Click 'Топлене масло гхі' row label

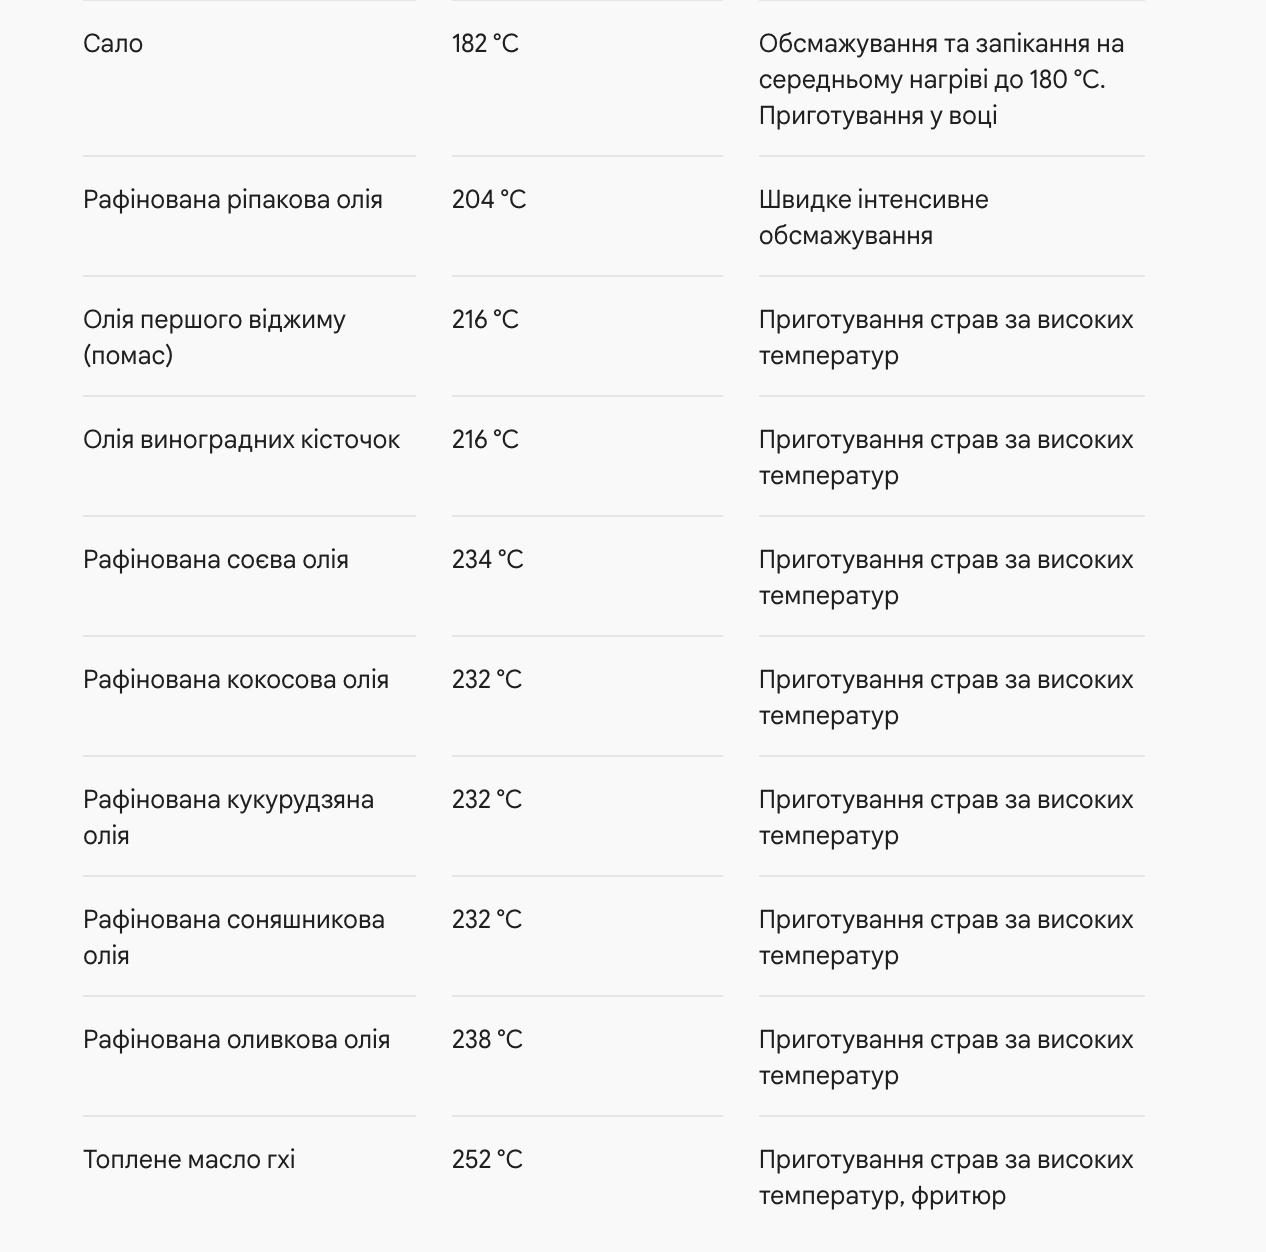tap(189, 1160)
